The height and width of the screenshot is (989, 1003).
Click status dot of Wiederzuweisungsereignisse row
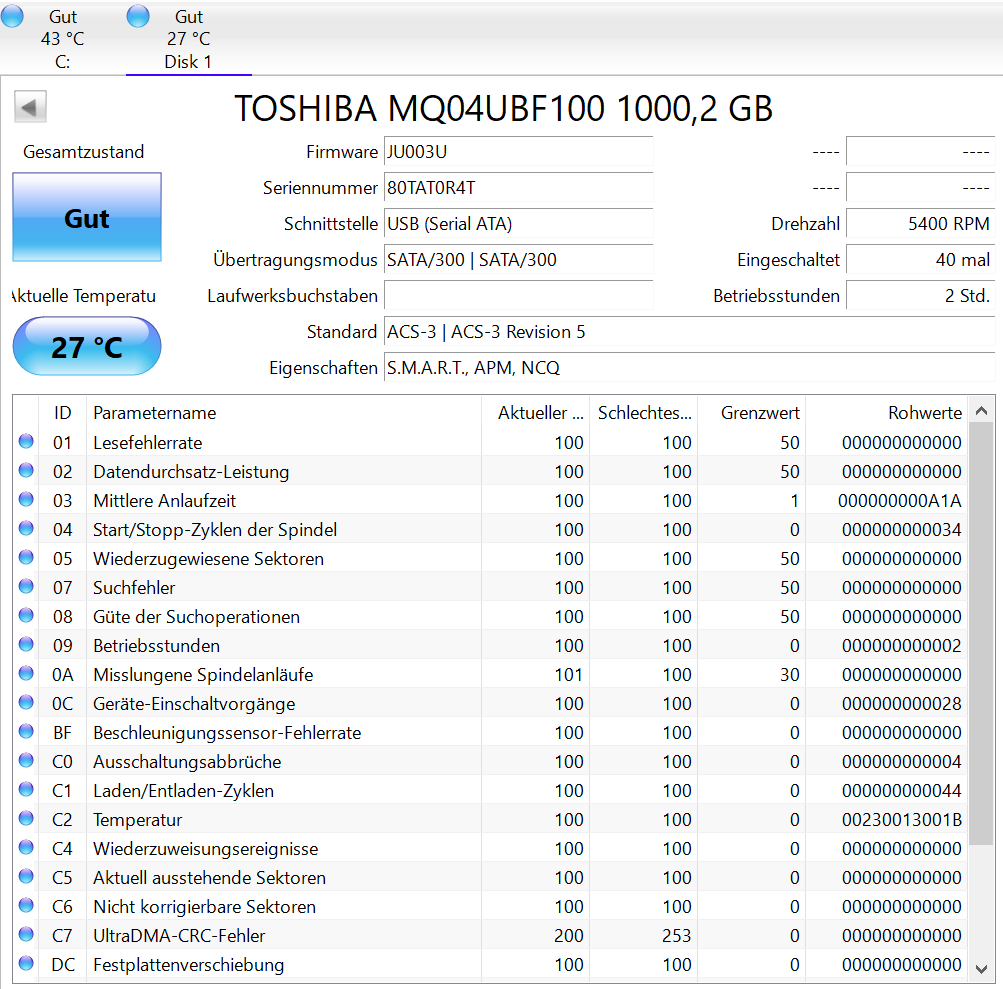[26, 847]
